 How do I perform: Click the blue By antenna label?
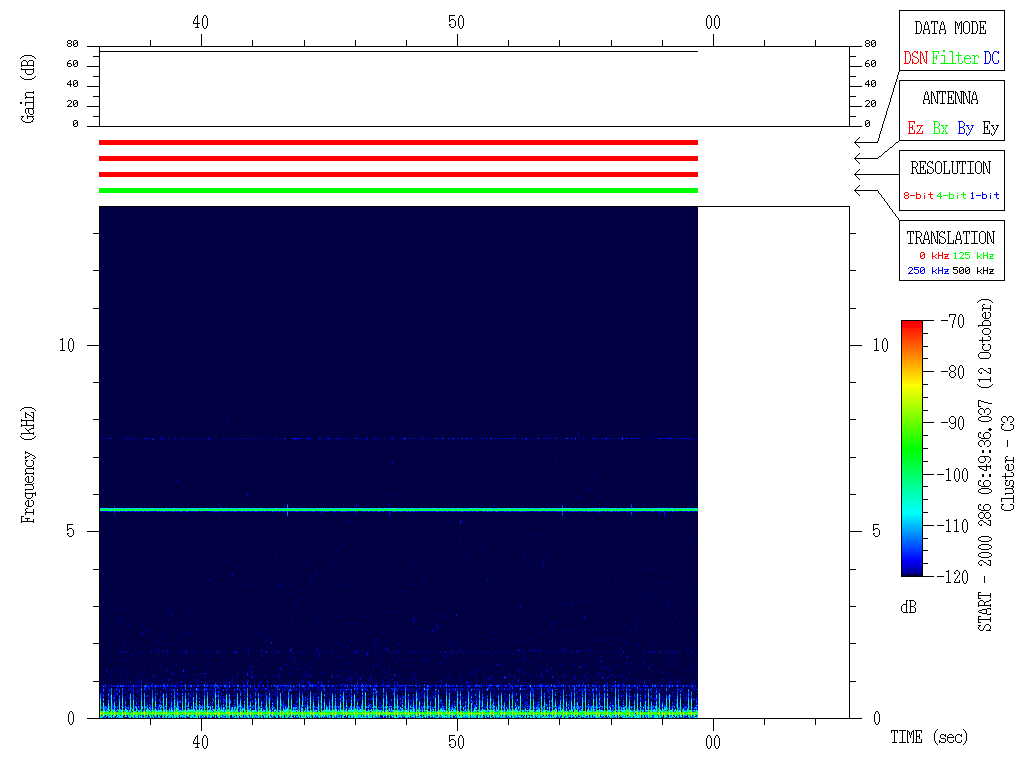click(x=965, y=128)
